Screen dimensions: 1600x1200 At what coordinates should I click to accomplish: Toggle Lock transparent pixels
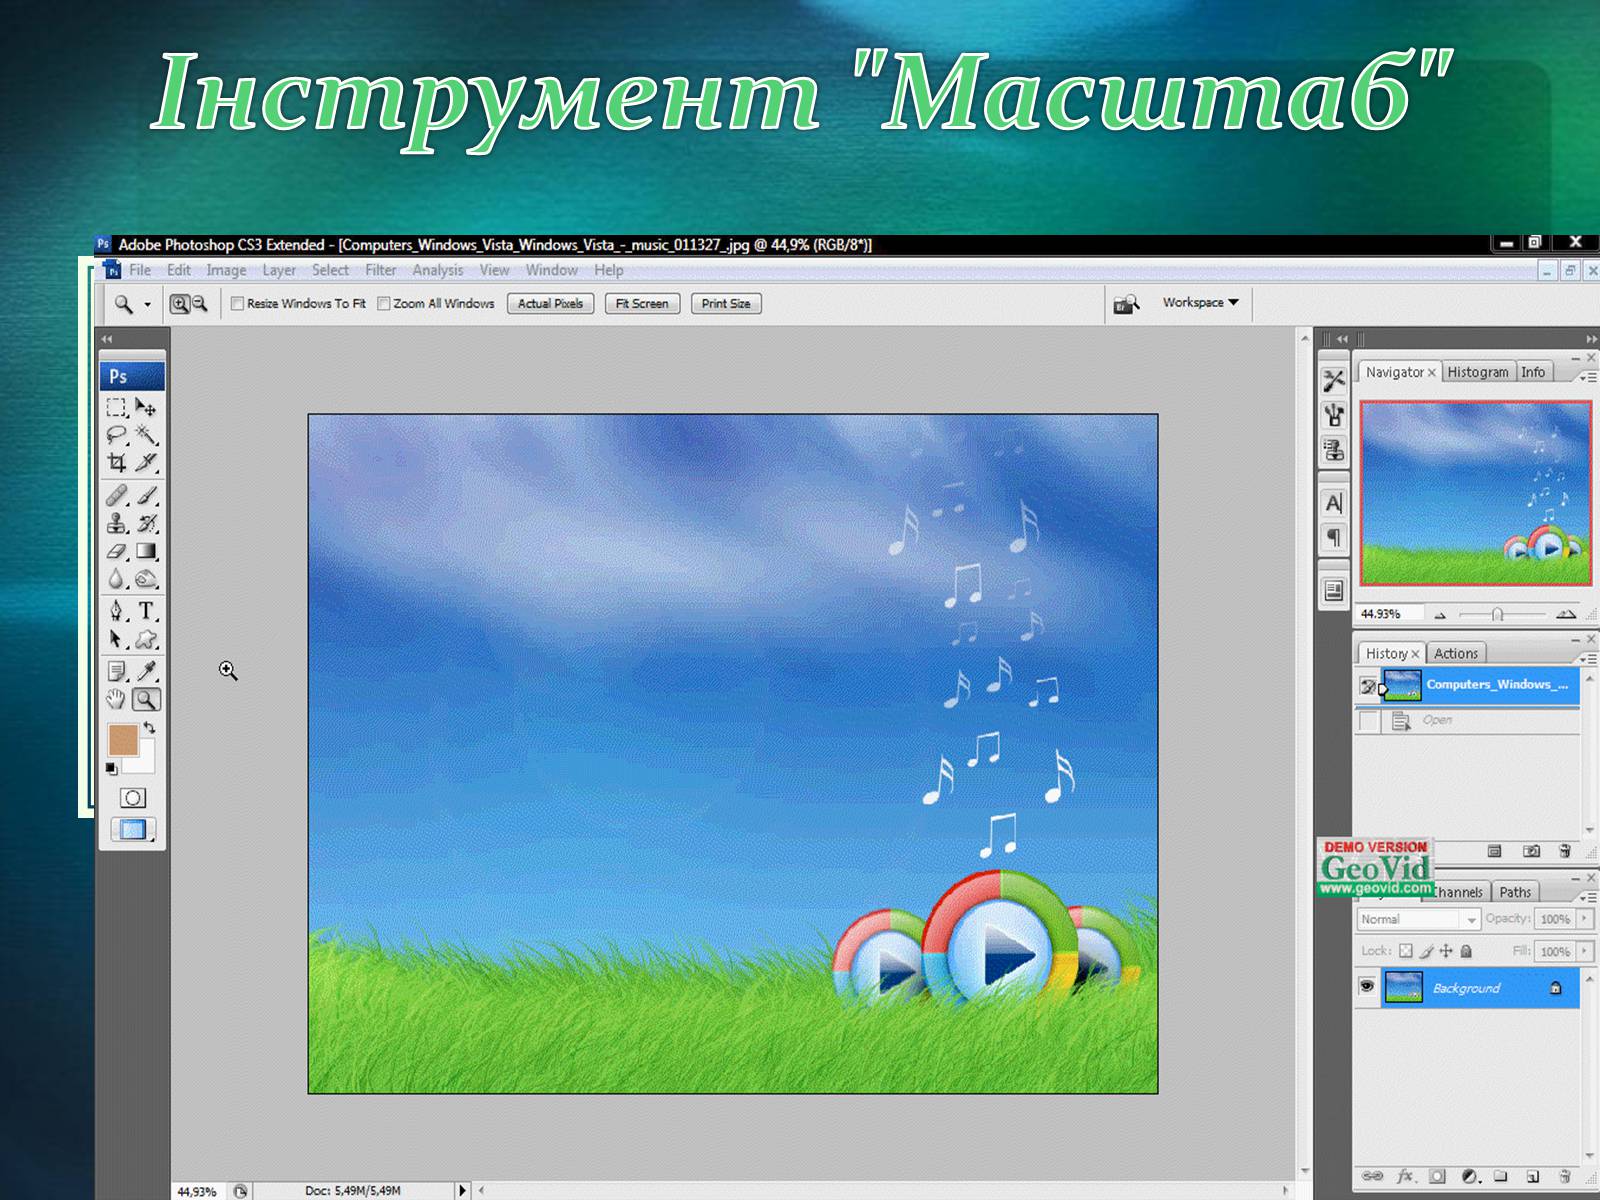[1405, 951]
